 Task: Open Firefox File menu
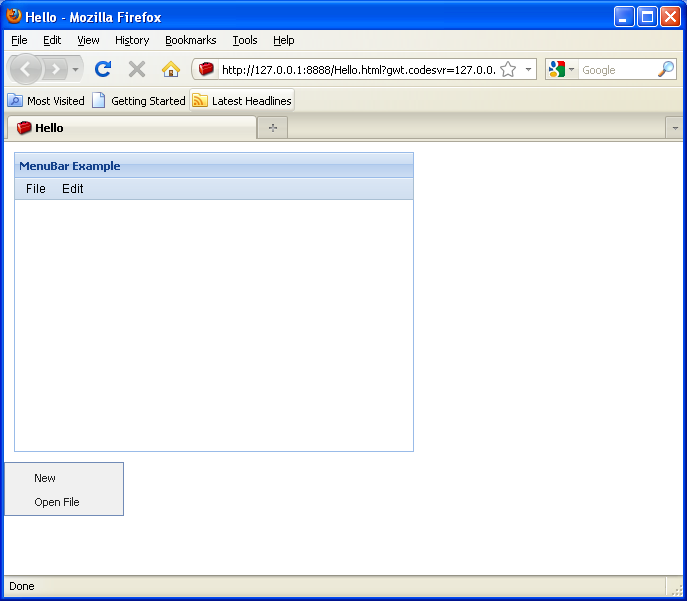[19, 40]
